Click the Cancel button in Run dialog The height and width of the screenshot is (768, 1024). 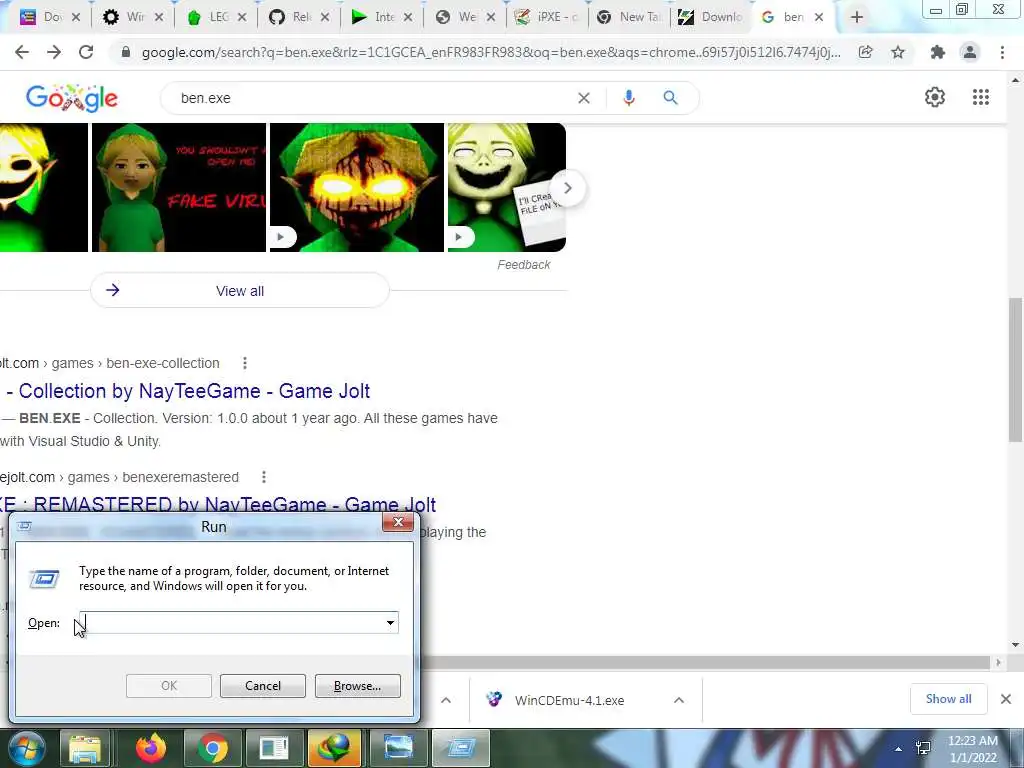pos(263,686)
